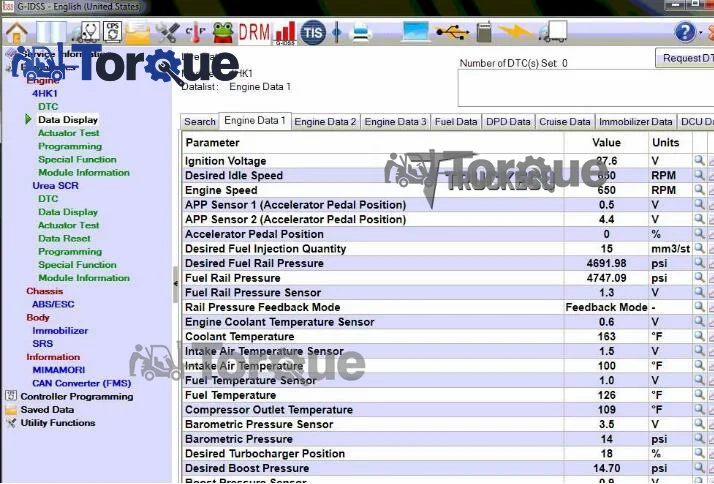Viewport: 714px width, 484px height.
Task: Open Controller Programming
Action: (77, 397)
